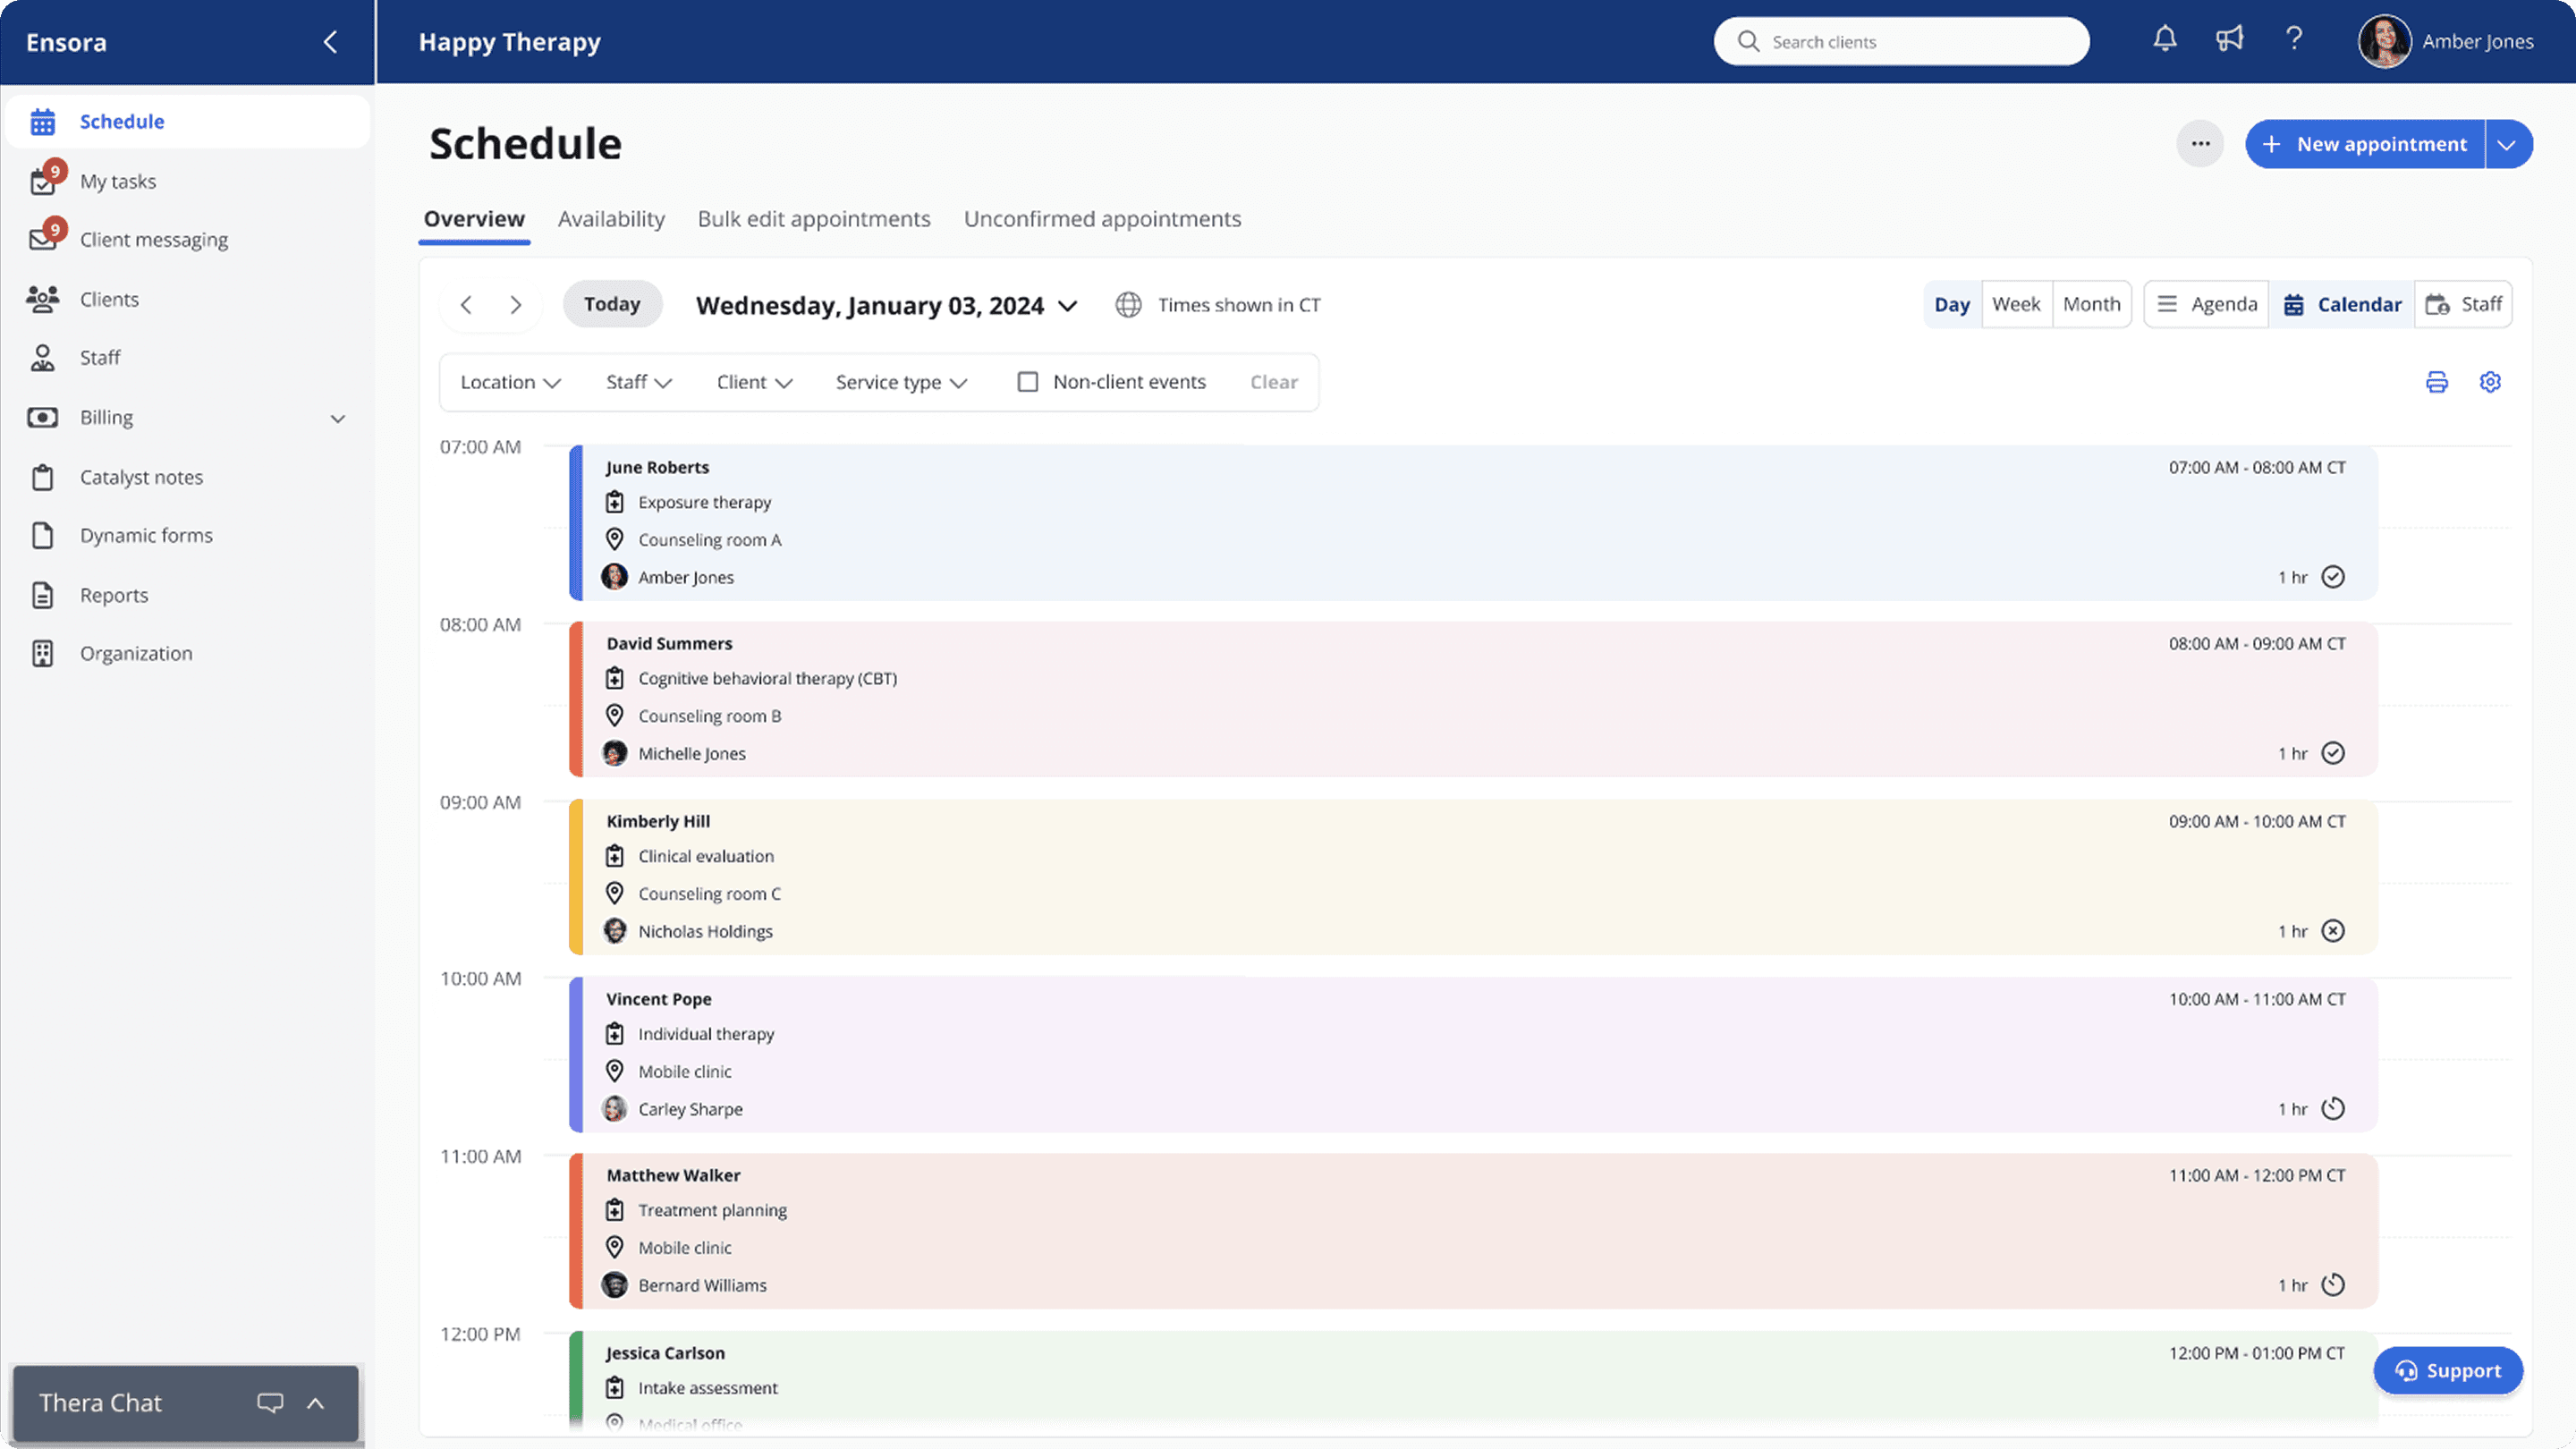
Task: Switch to the Unconfirmed appointments tab
Action: (x=1102, y=219)
